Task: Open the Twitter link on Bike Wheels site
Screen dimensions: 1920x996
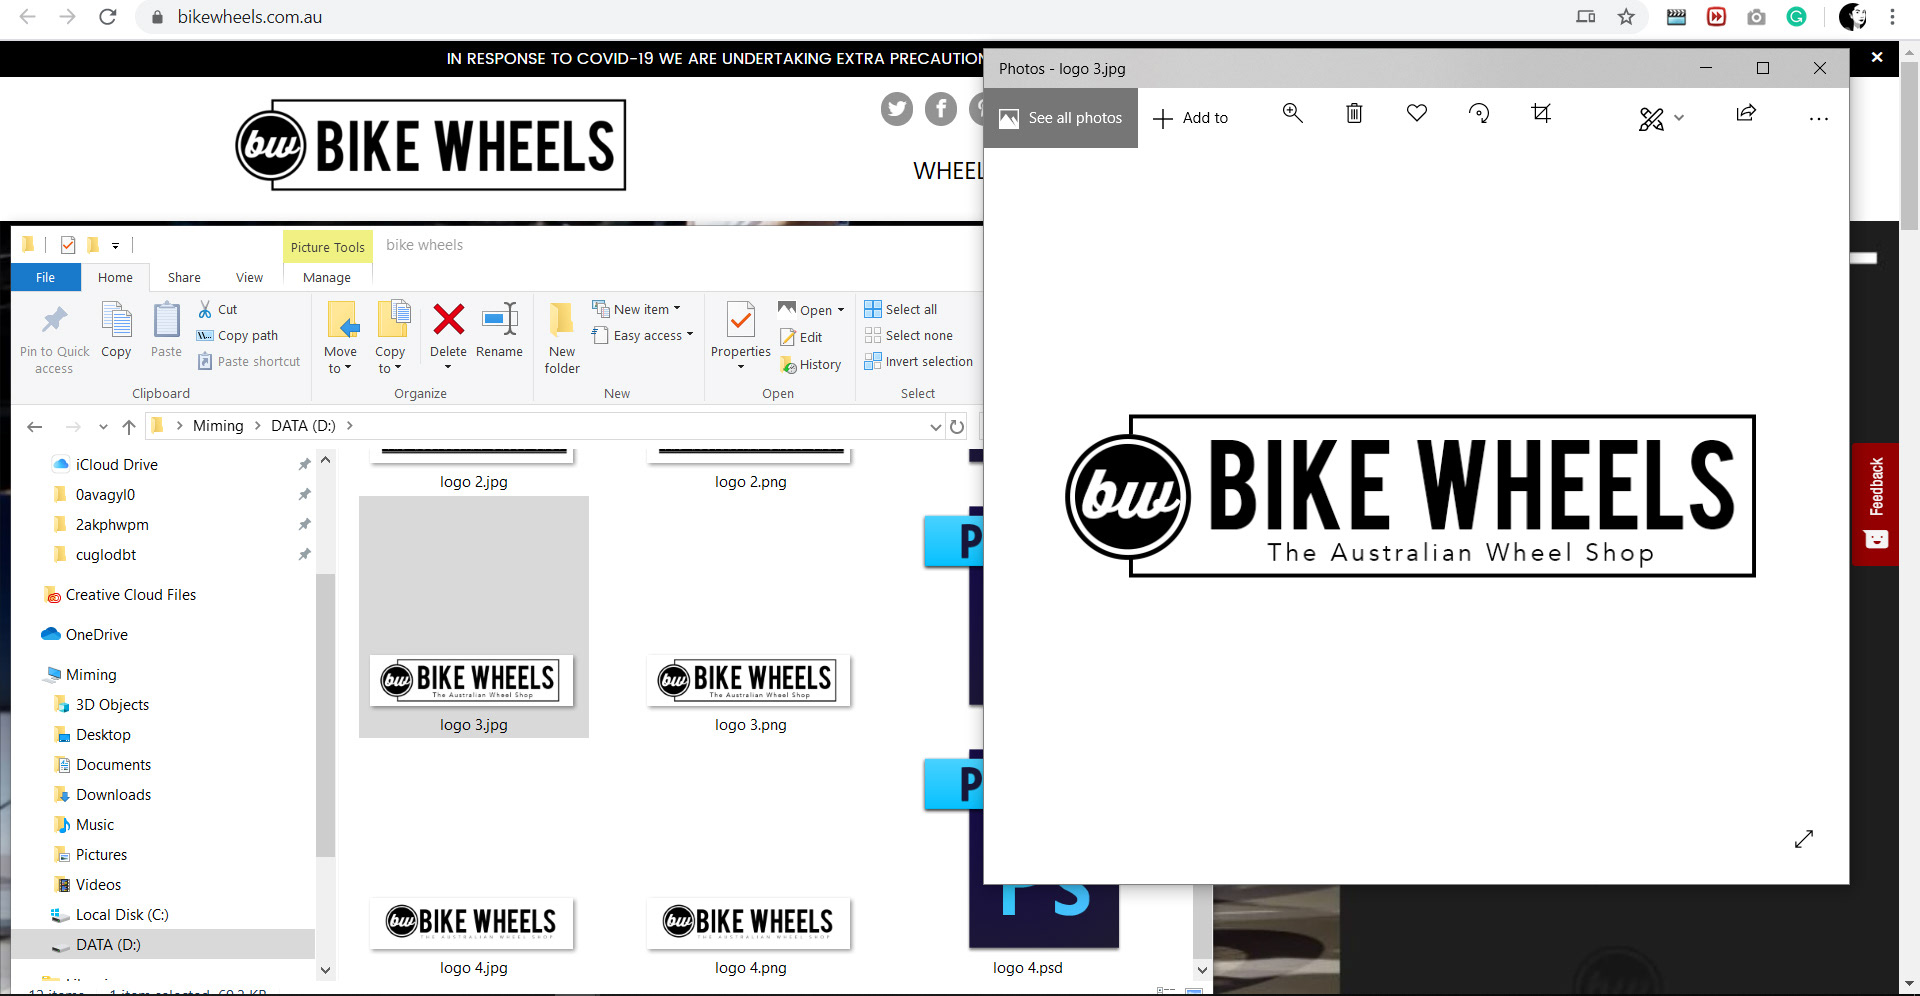Action: pyautogui.click(x=897, y=108)
